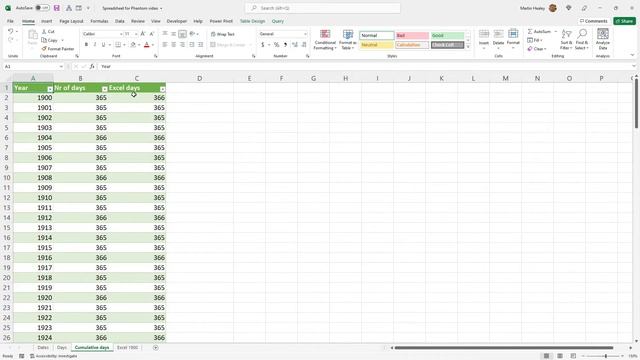Toggle Bold formatting
Screen dimensions: 640x360
click(86, 44)
